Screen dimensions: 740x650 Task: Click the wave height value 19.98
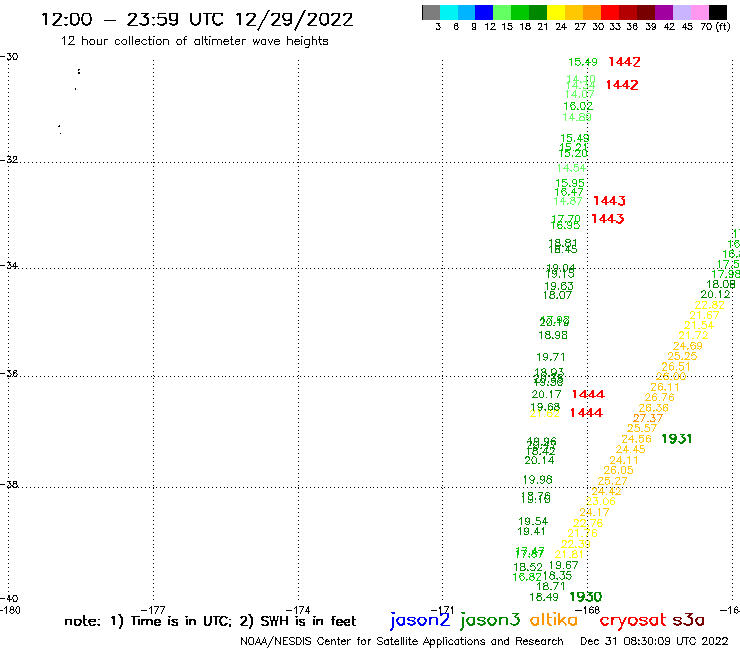tap(538, 480)
